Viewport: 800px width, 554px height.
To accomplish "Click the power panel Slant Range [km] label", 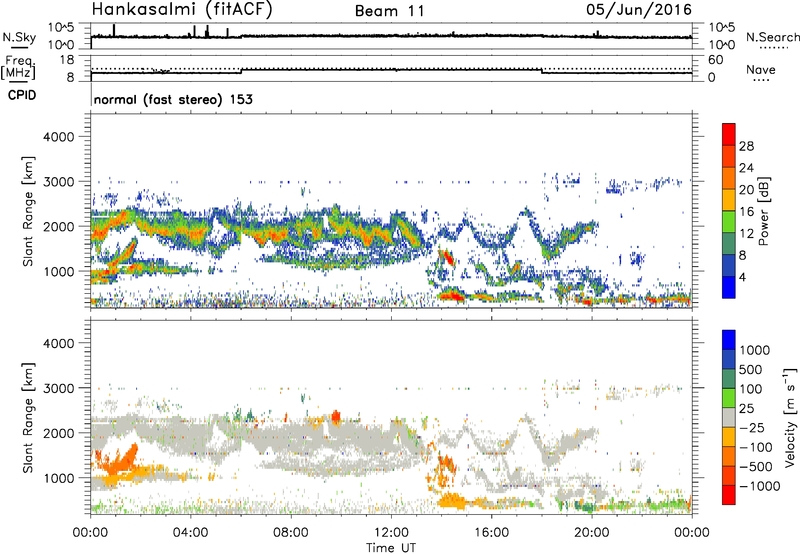I will tap(28, 211).
